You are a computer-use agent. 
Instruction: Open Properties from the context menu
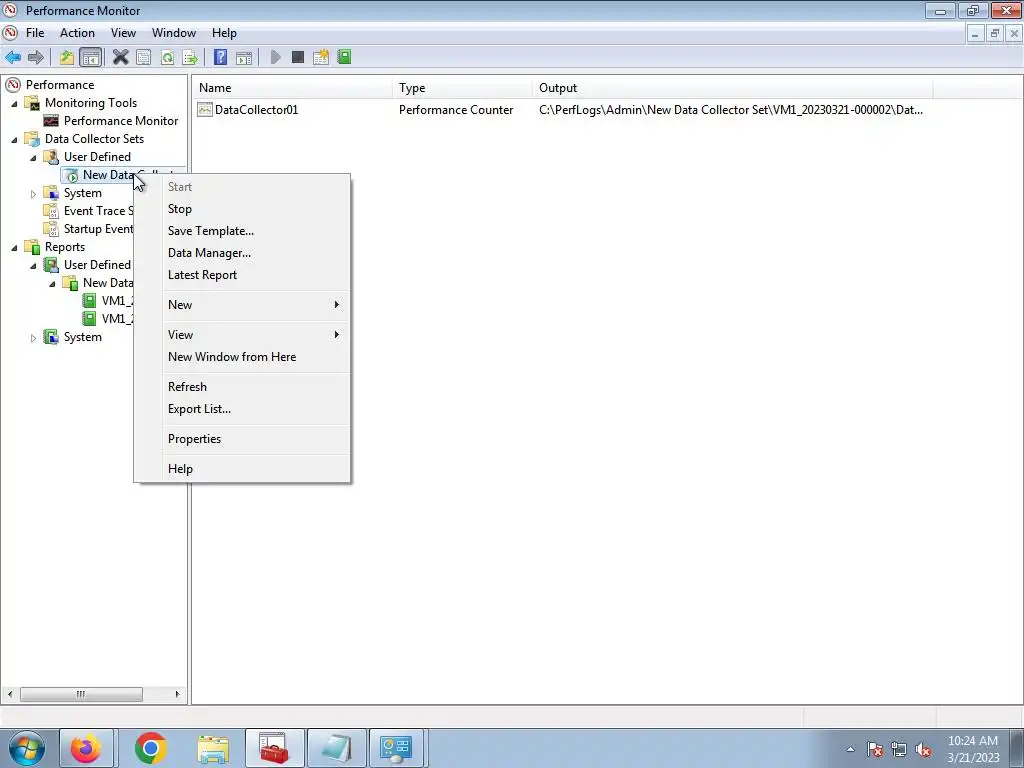point(242,440)
